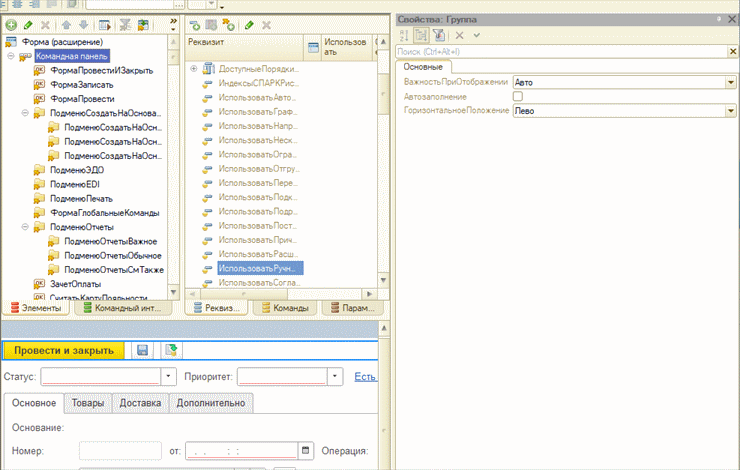The height and width of the screenshot is (470, 740).
Task: Switch to the Командный интерфейс tab
Action: 122,308
